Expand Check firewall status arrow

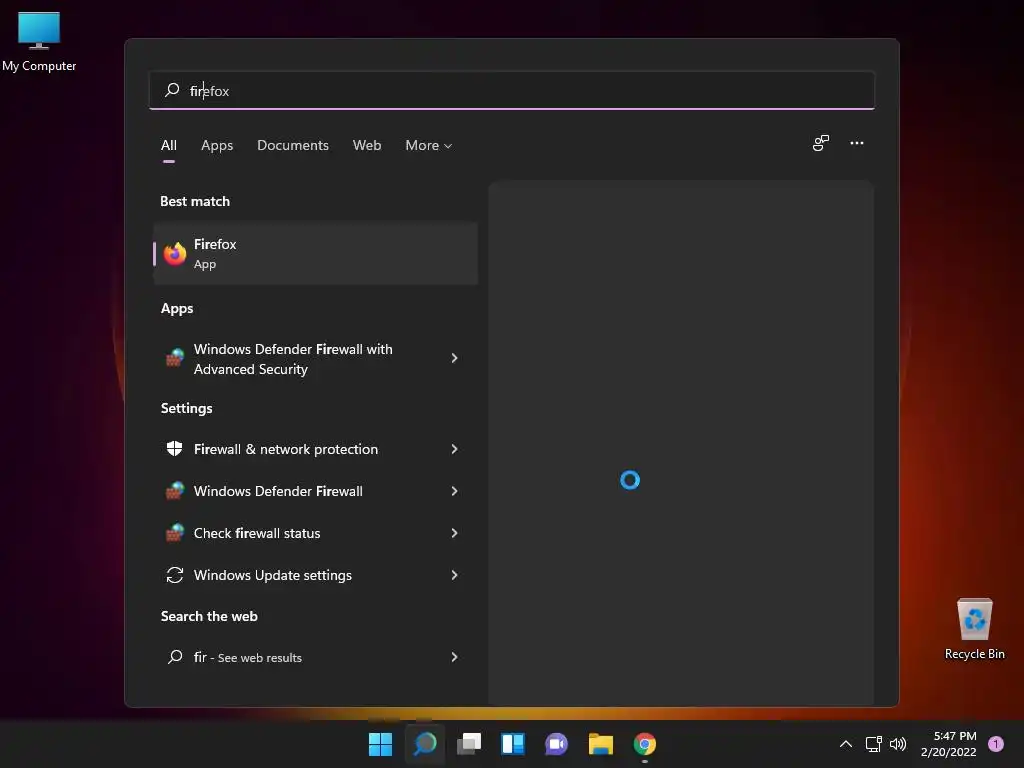[455, 533]
